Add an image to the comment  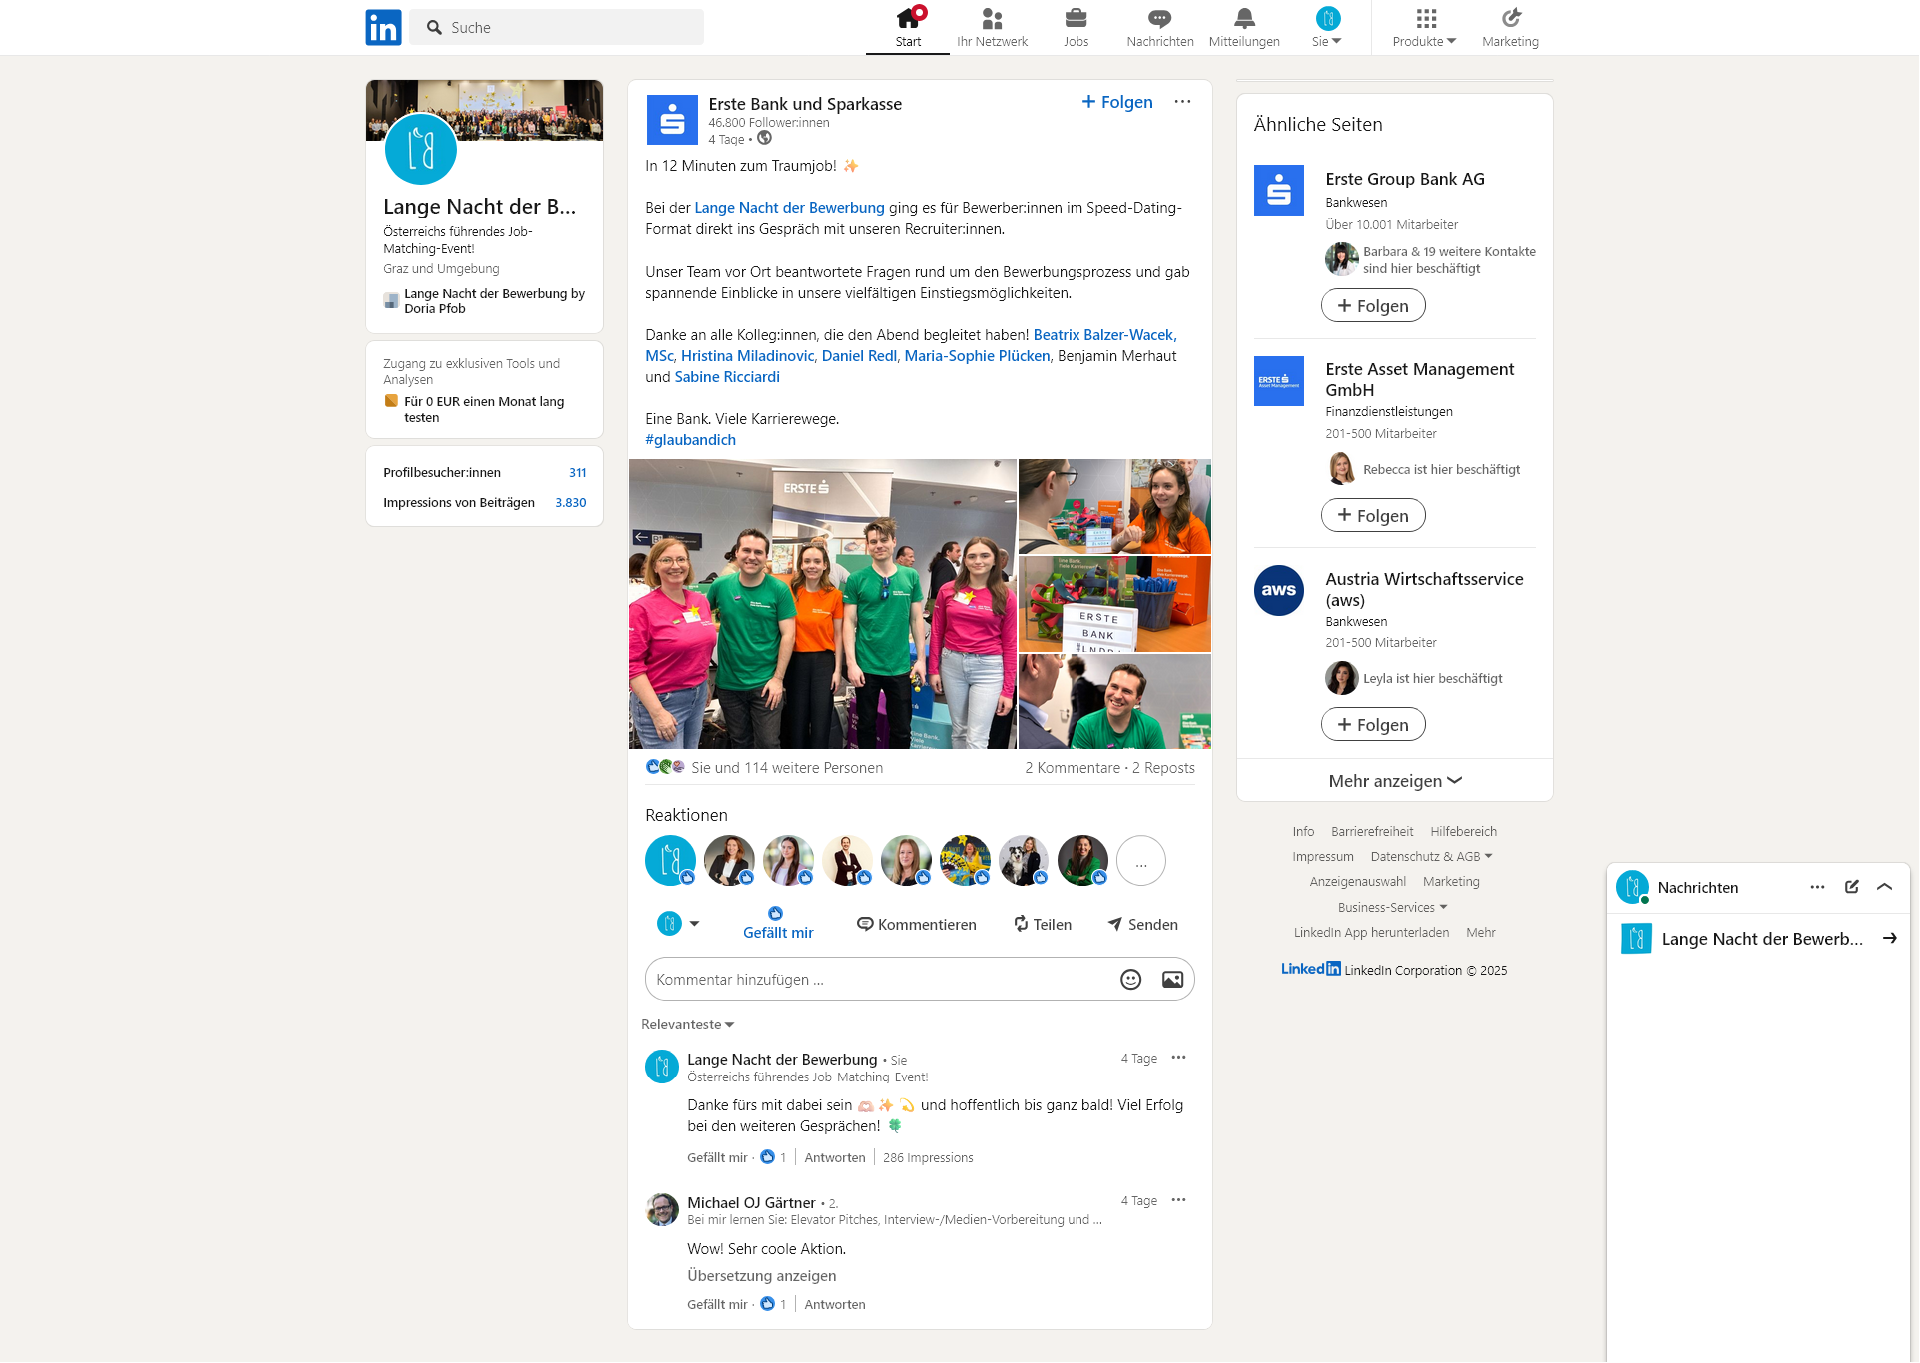(x=1172, y=980)
